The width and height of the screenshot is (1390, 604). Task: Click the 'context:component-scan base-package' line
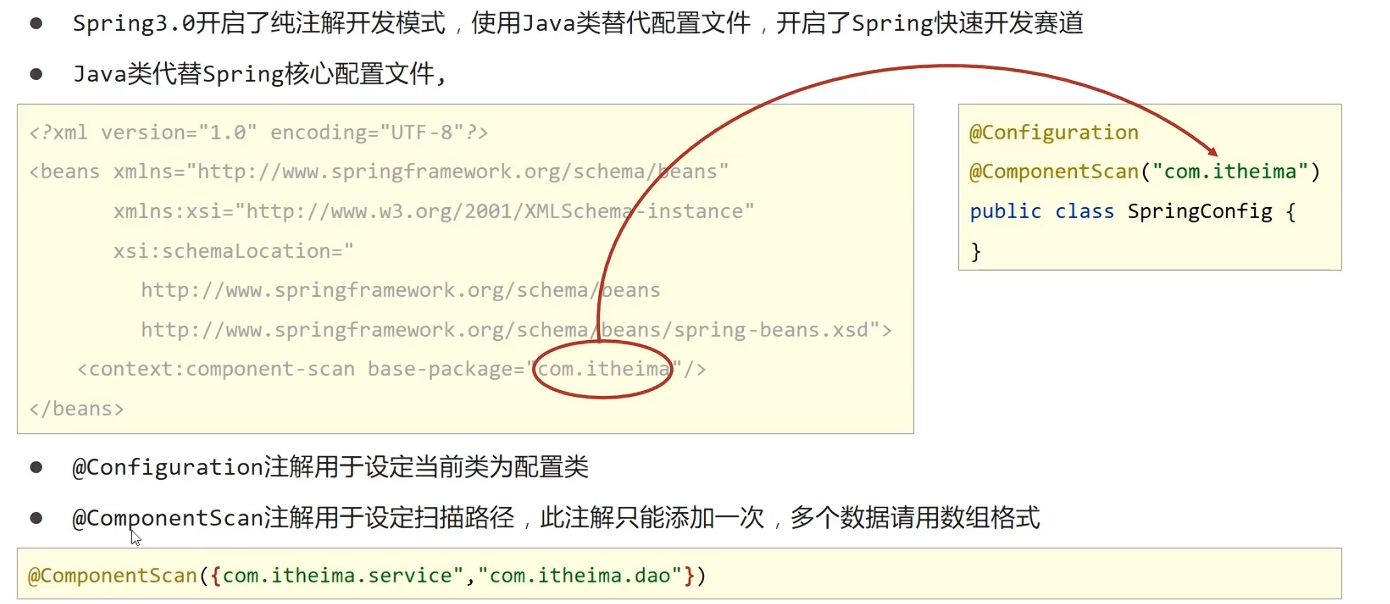click(392, 369)
